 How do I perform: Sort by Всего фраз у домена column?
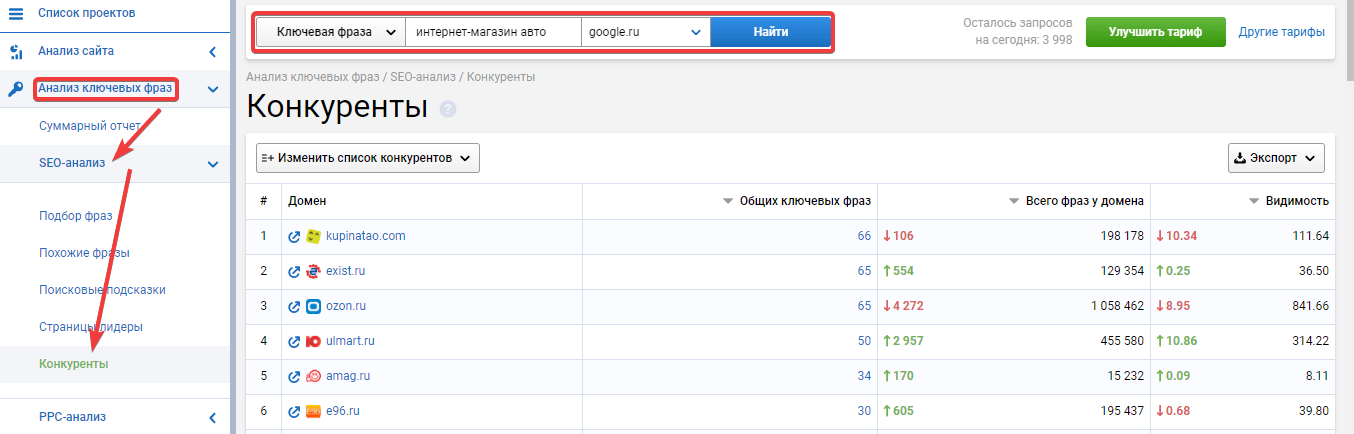pos(1076,201)
